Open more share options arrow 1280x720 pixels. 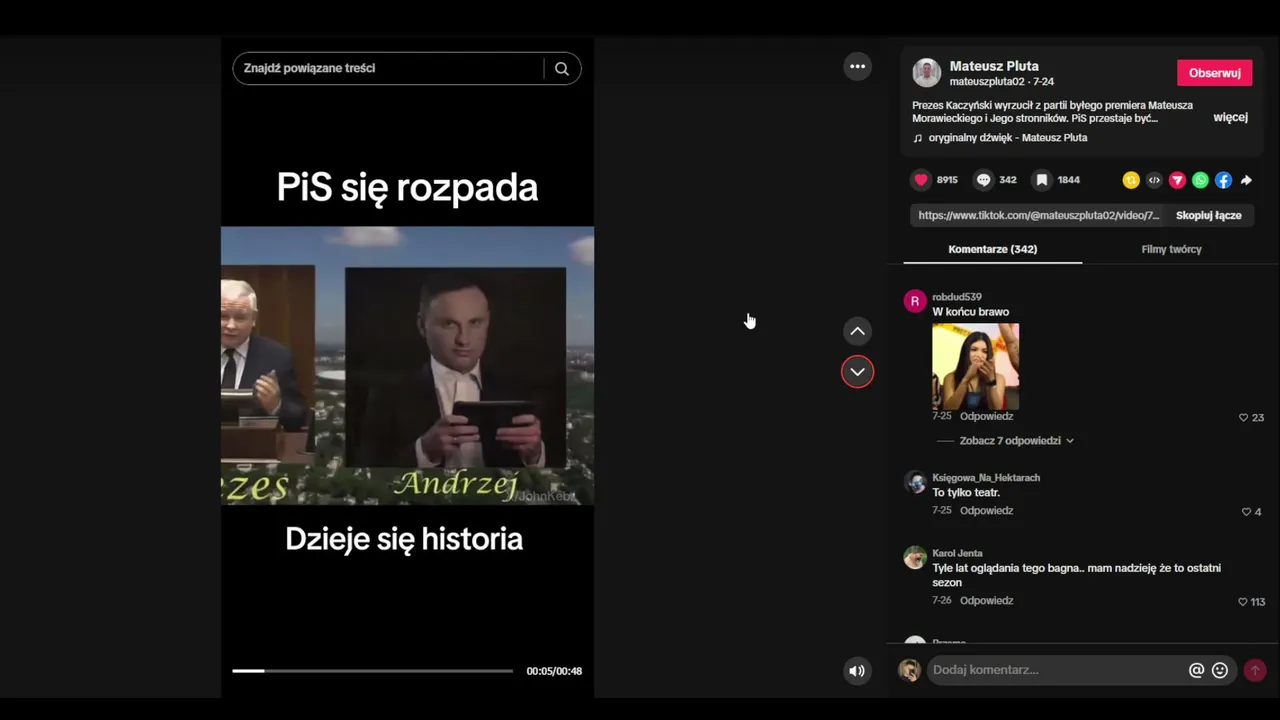[1246, 180]
